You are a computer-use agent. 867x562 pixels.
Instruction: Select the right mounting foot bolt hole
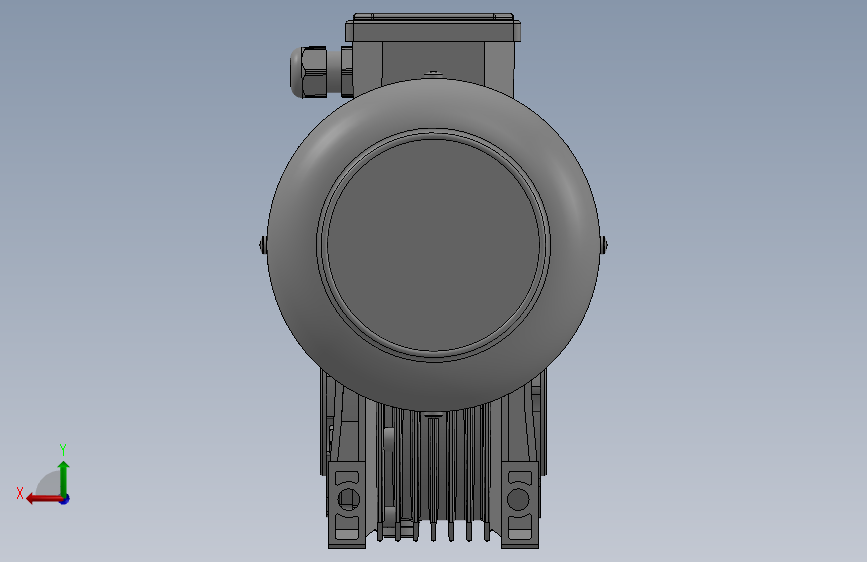[x=518, y=499]
